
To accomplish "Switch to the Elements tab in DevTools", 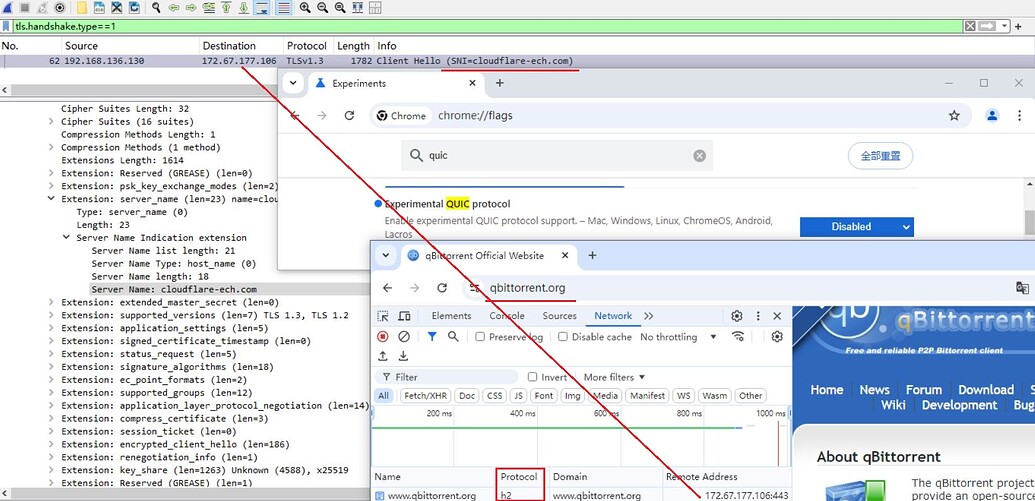I will tap(451, 316).
